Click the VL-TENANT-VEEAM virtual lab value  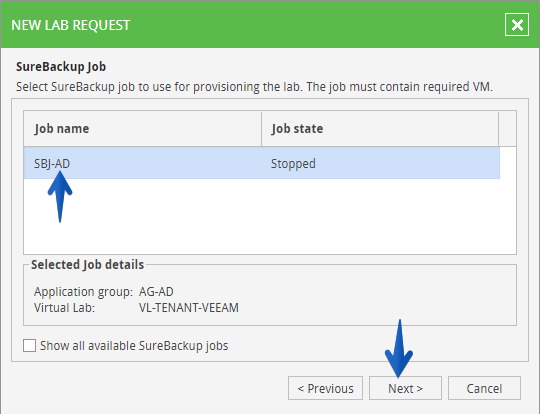pos(189,308)
